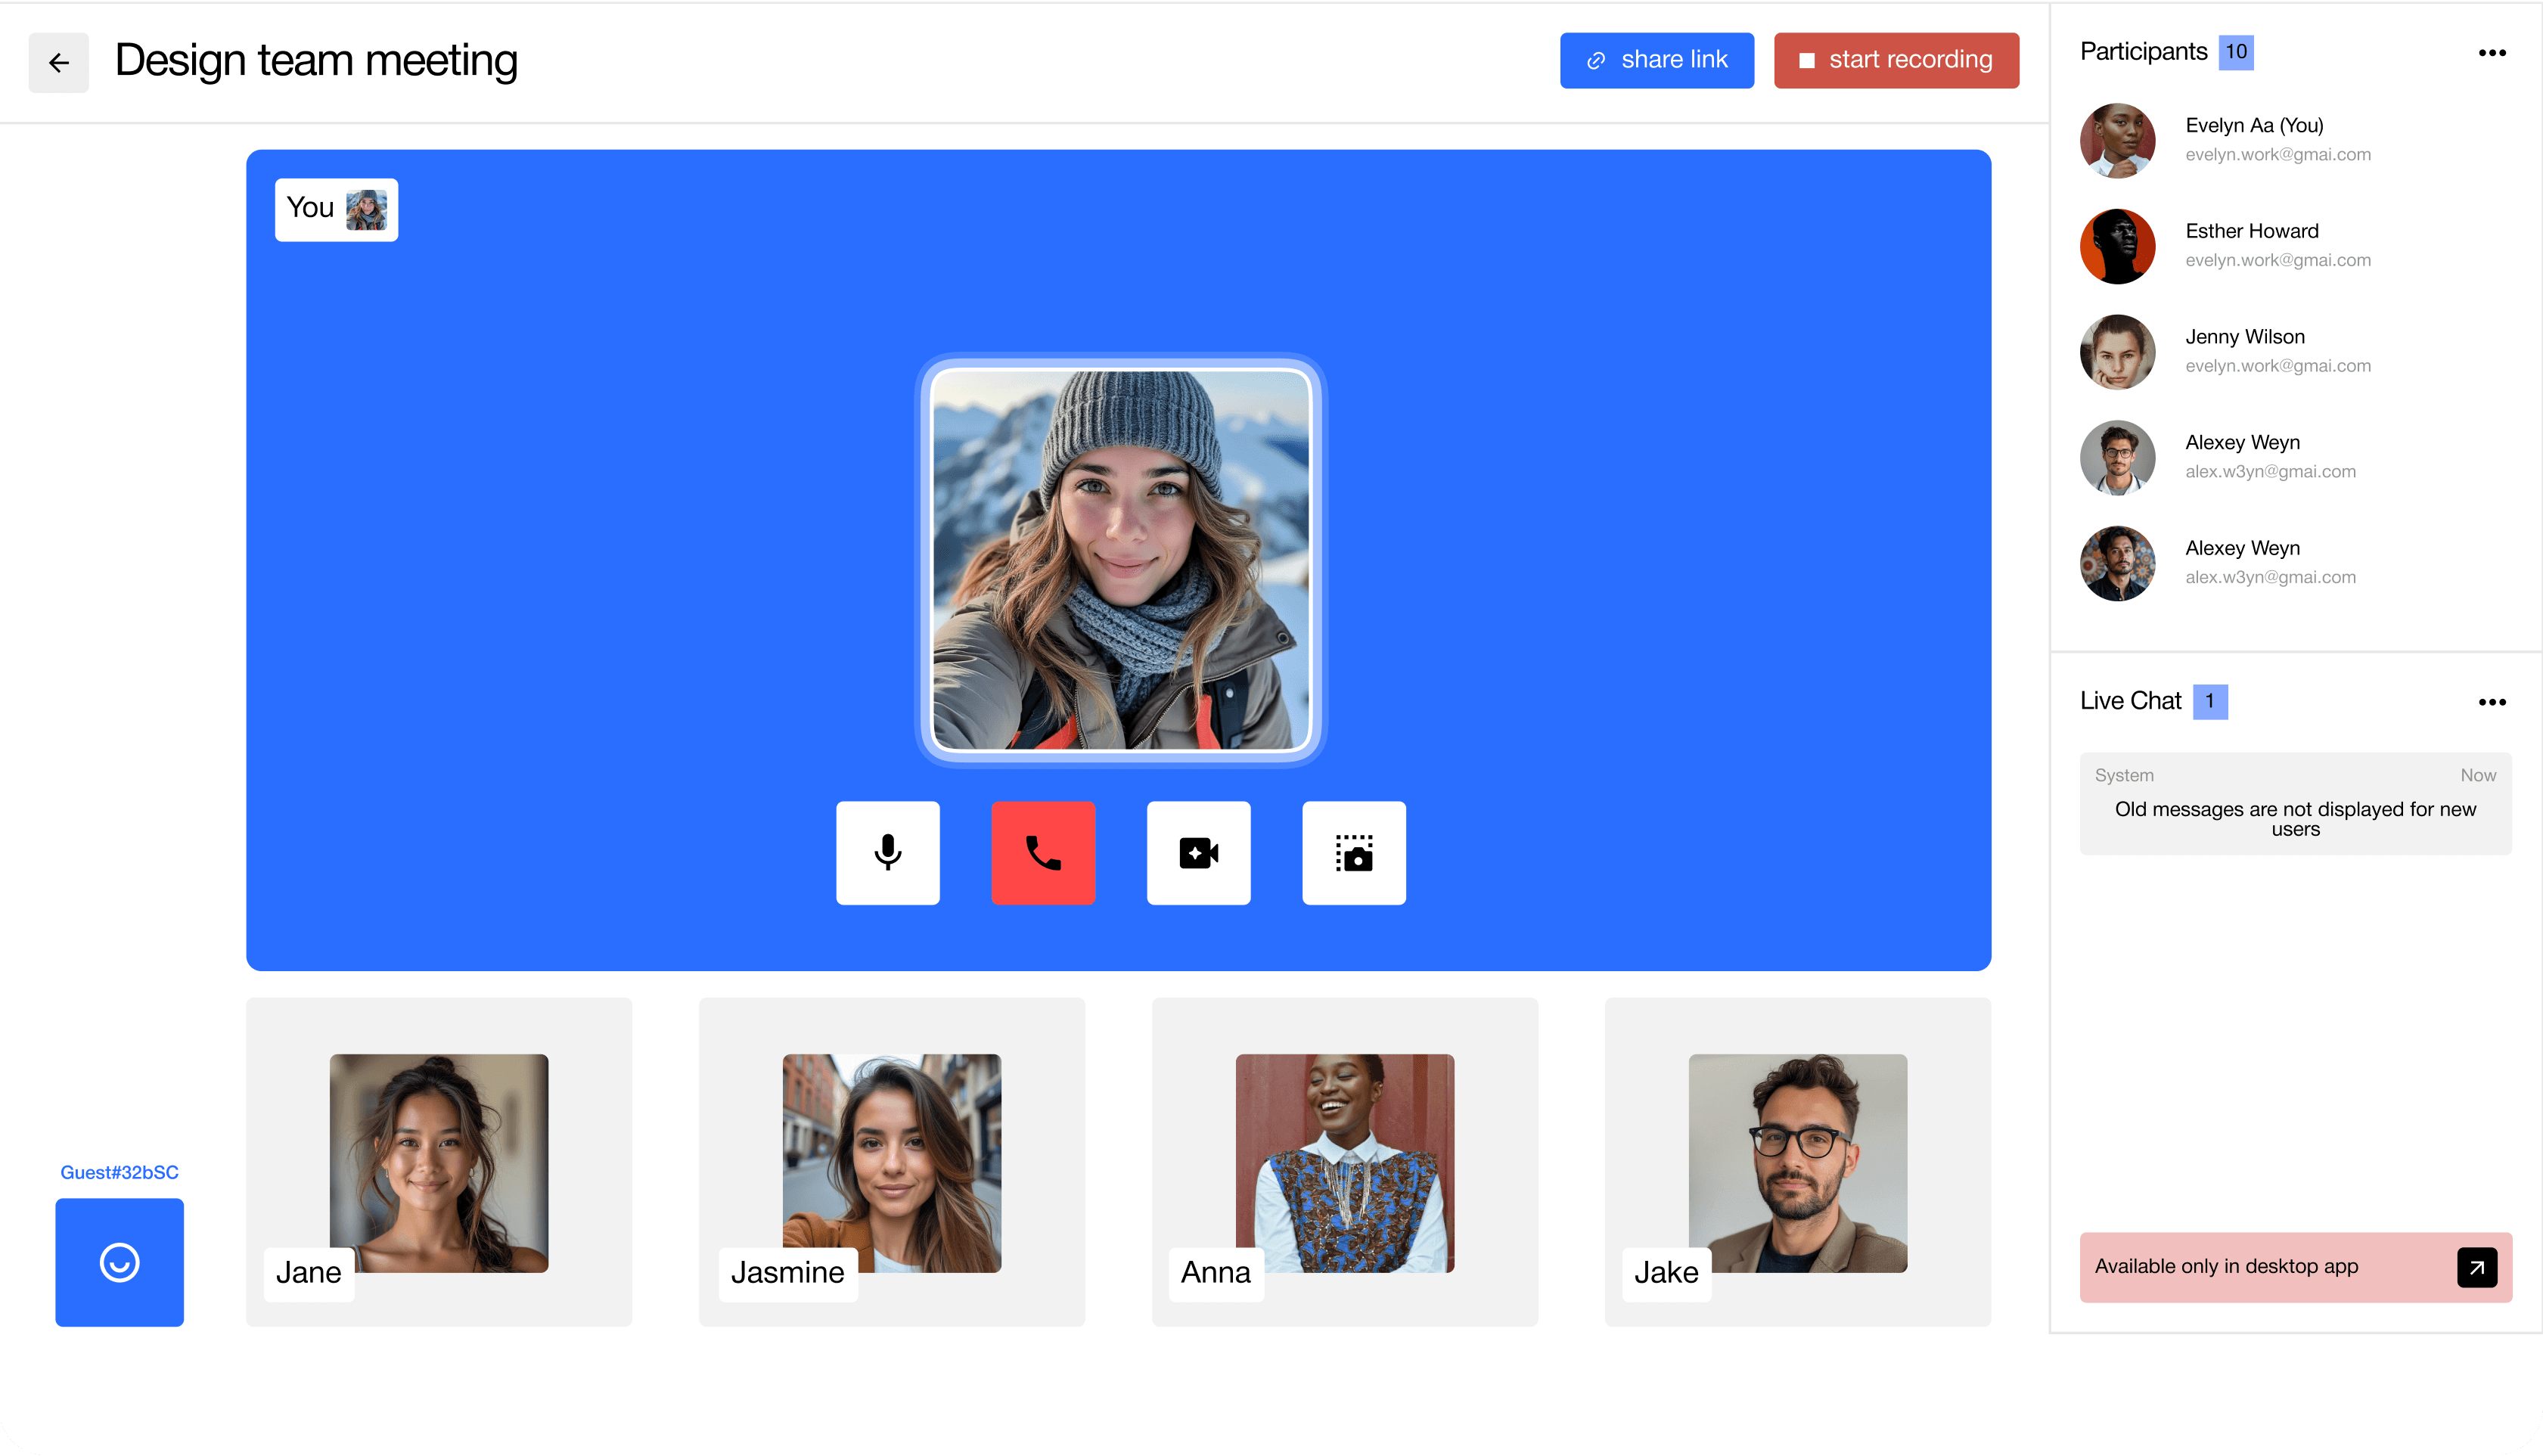
Task: Click the back arrow button
Action: (x=58, y=62)
